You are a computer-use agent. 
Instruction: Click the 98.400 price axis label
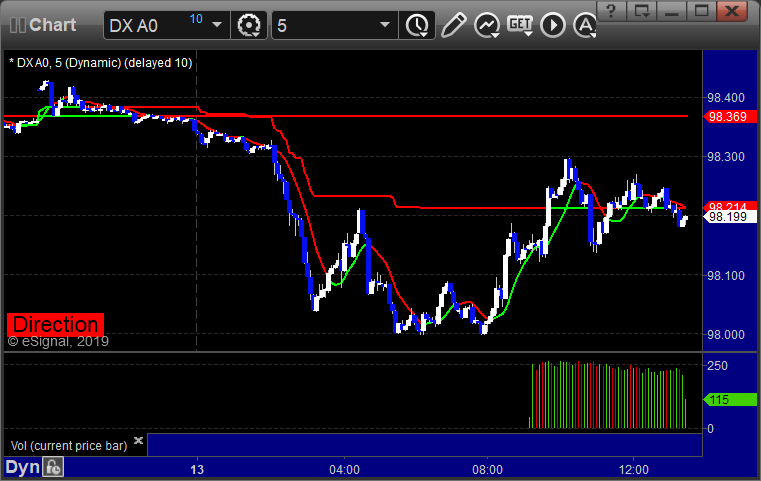click(x=726, y=98)
